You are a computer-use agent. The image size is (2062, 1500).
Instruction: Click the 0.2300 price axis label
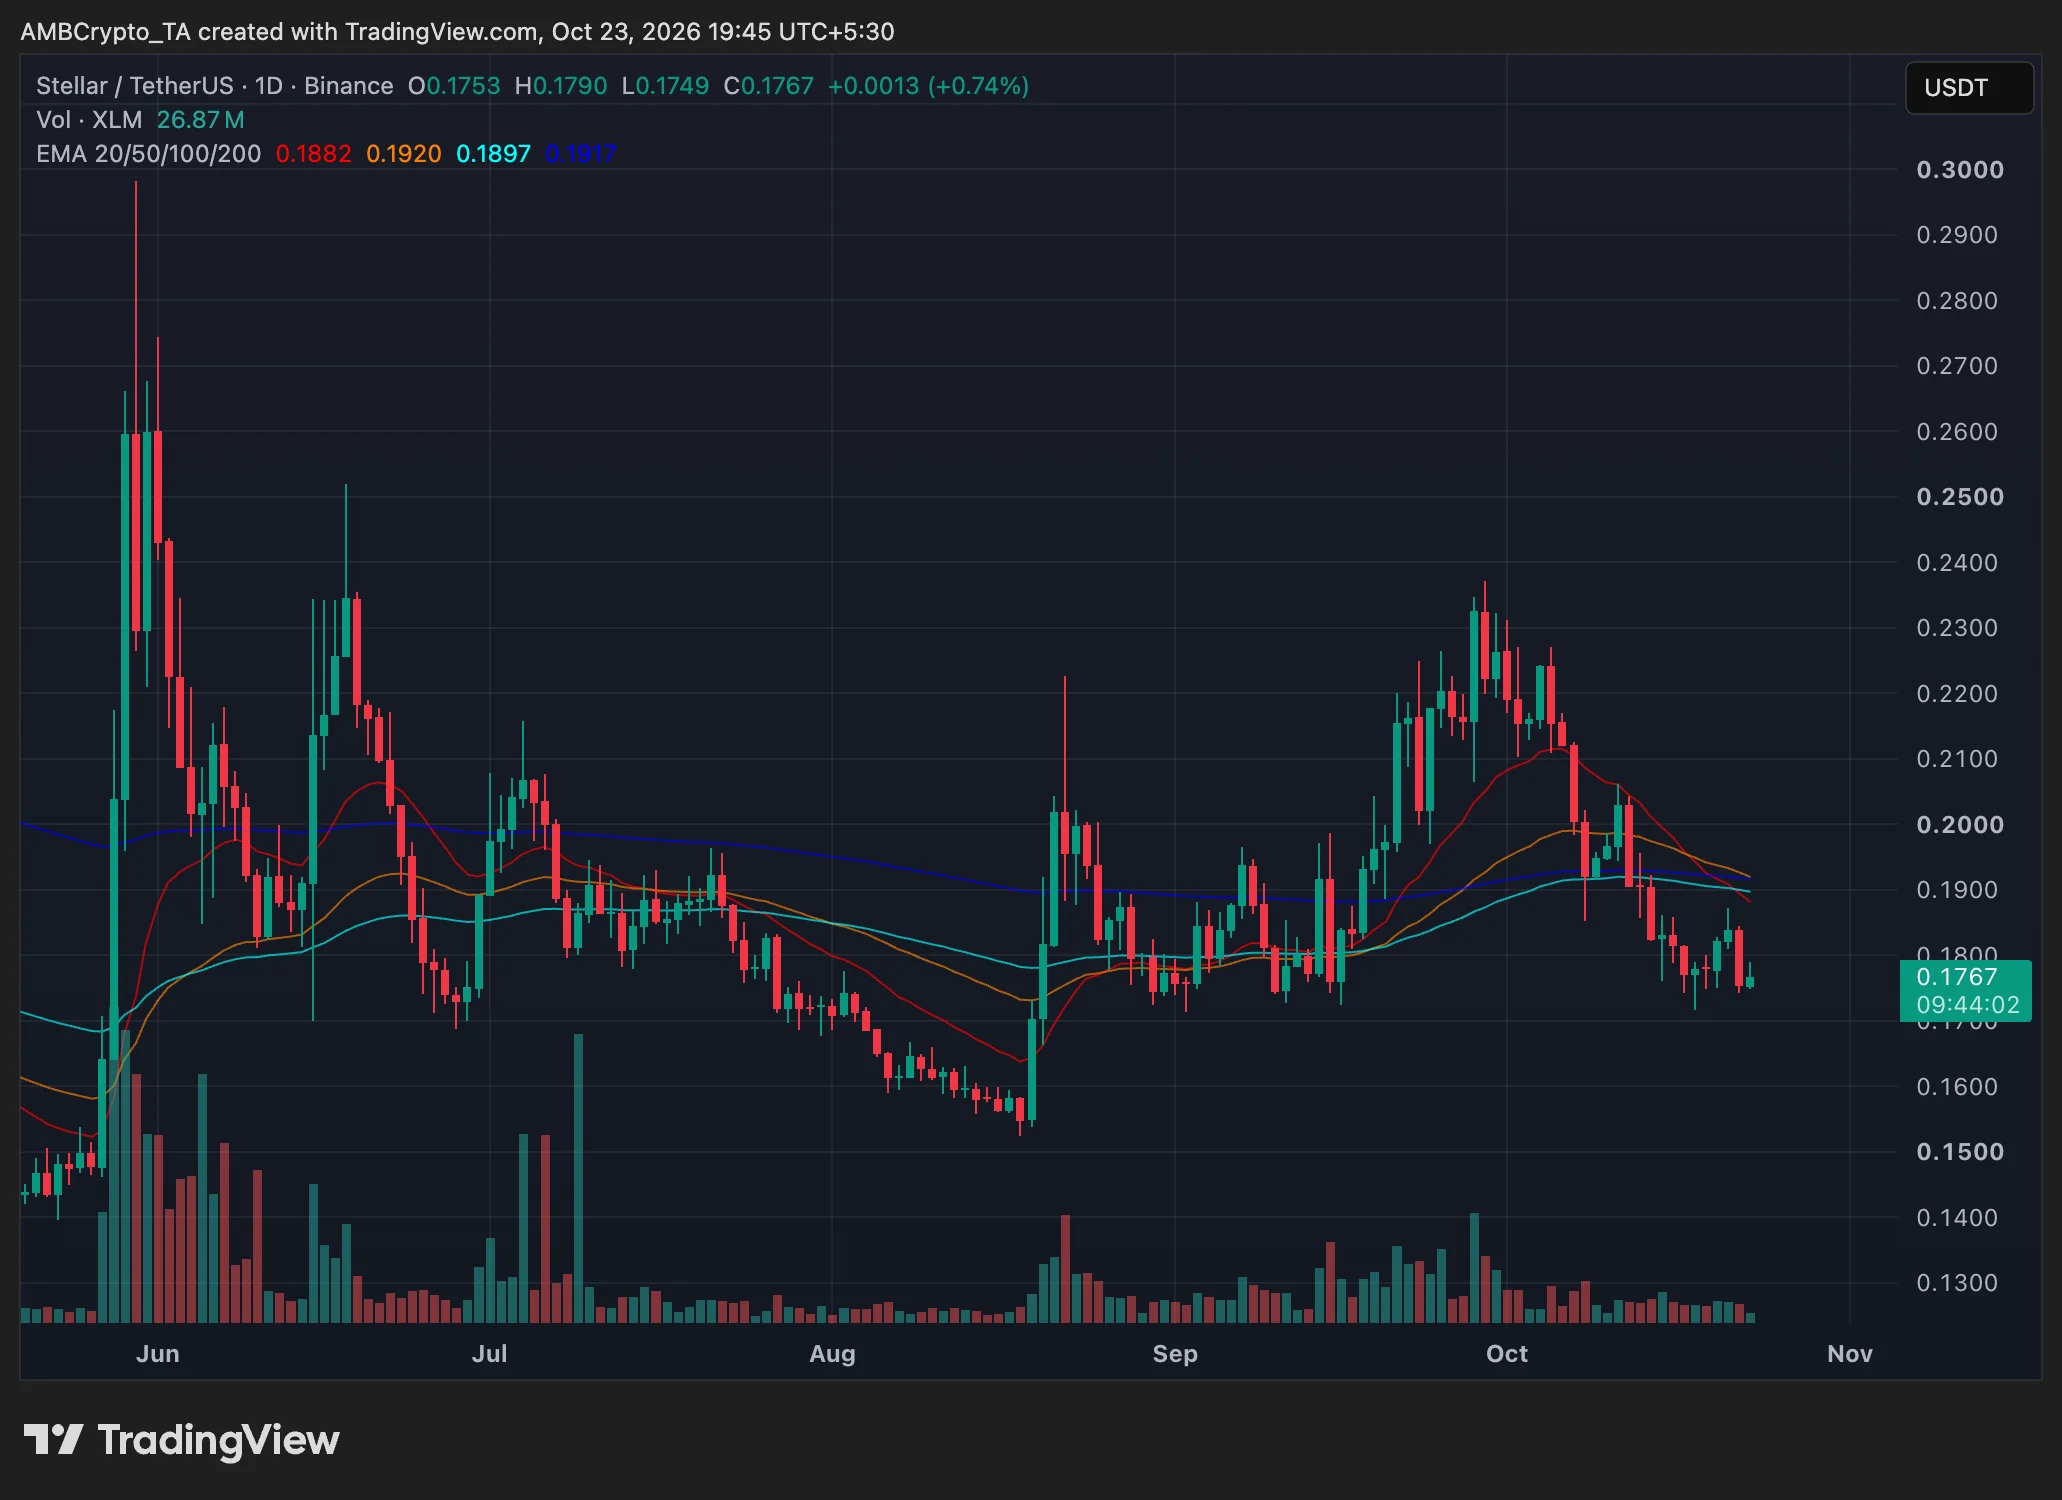[1957, 628]
